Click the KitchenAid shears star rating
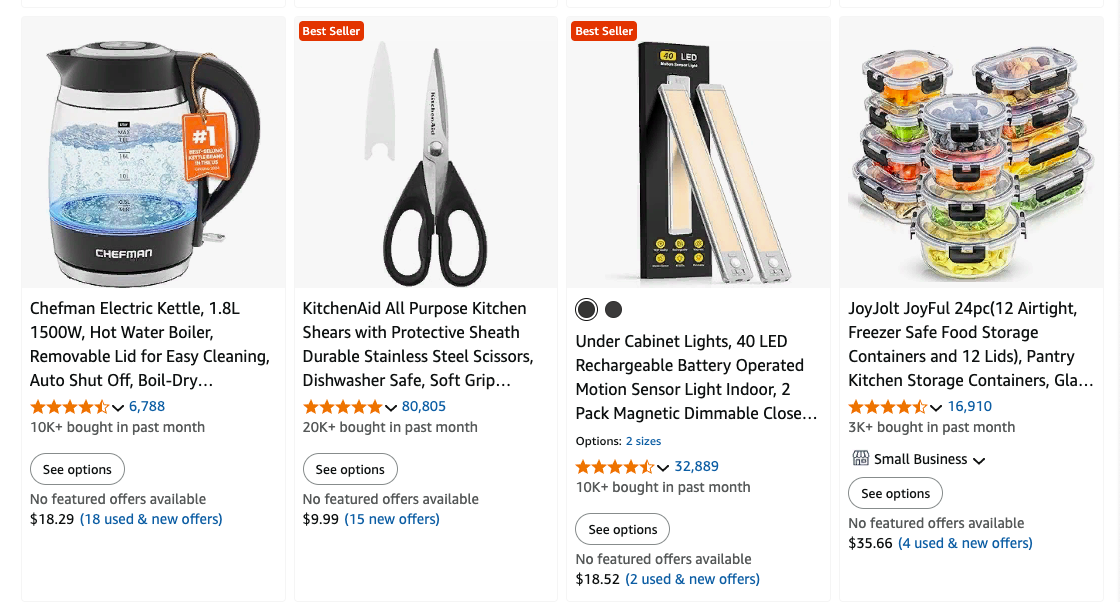Image resolution: width=1120 pixels, height=602 pixels. pos(342,407)
